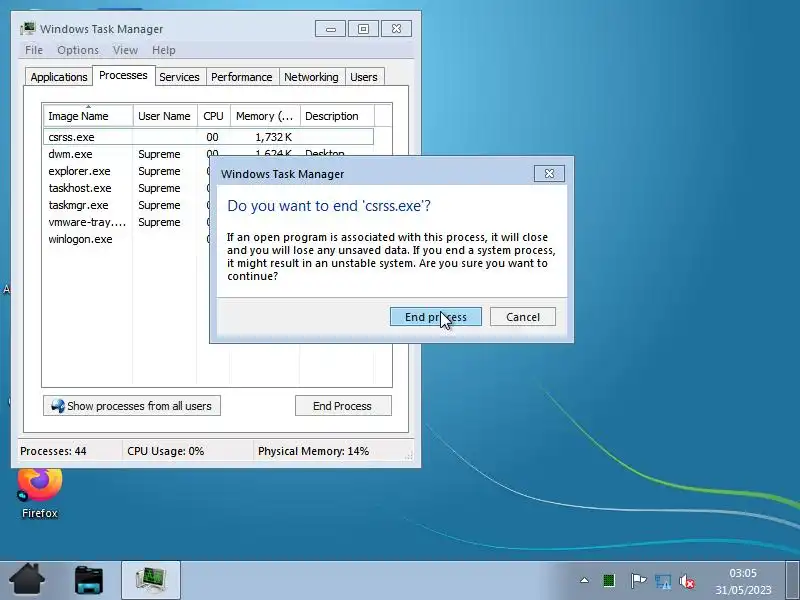The image size is (800, 600).
Task: Sort by Description column header
Action: [337, 116]
